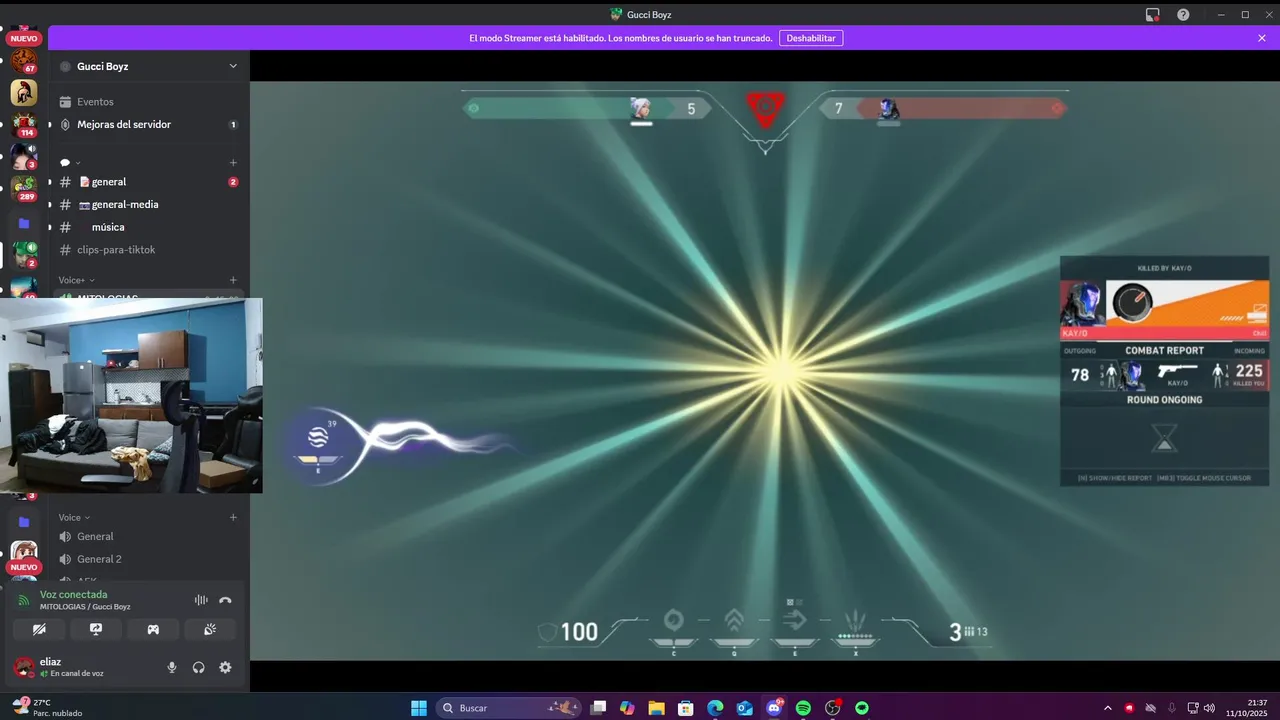Click the Buscar taskbar search box
Image resolution: width=1280 pixels, height=720 pixels.
509,708
